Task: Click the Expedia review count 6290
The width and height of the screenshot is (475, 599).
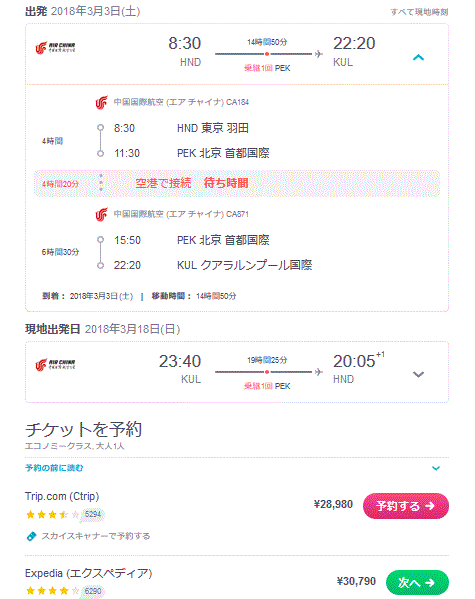Action: click(93, 591)
